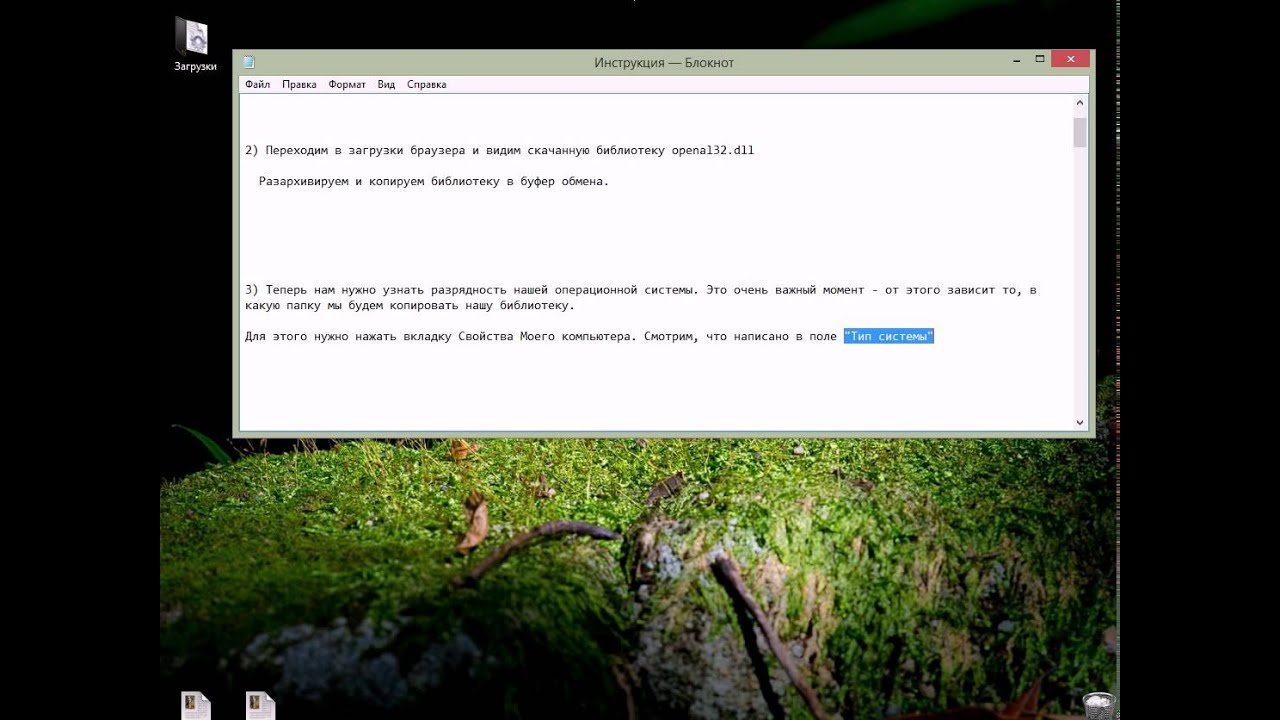Maximize the Инструкция Notepad window
Viewport: 1280px width, 720px height.
point(1039,60)
